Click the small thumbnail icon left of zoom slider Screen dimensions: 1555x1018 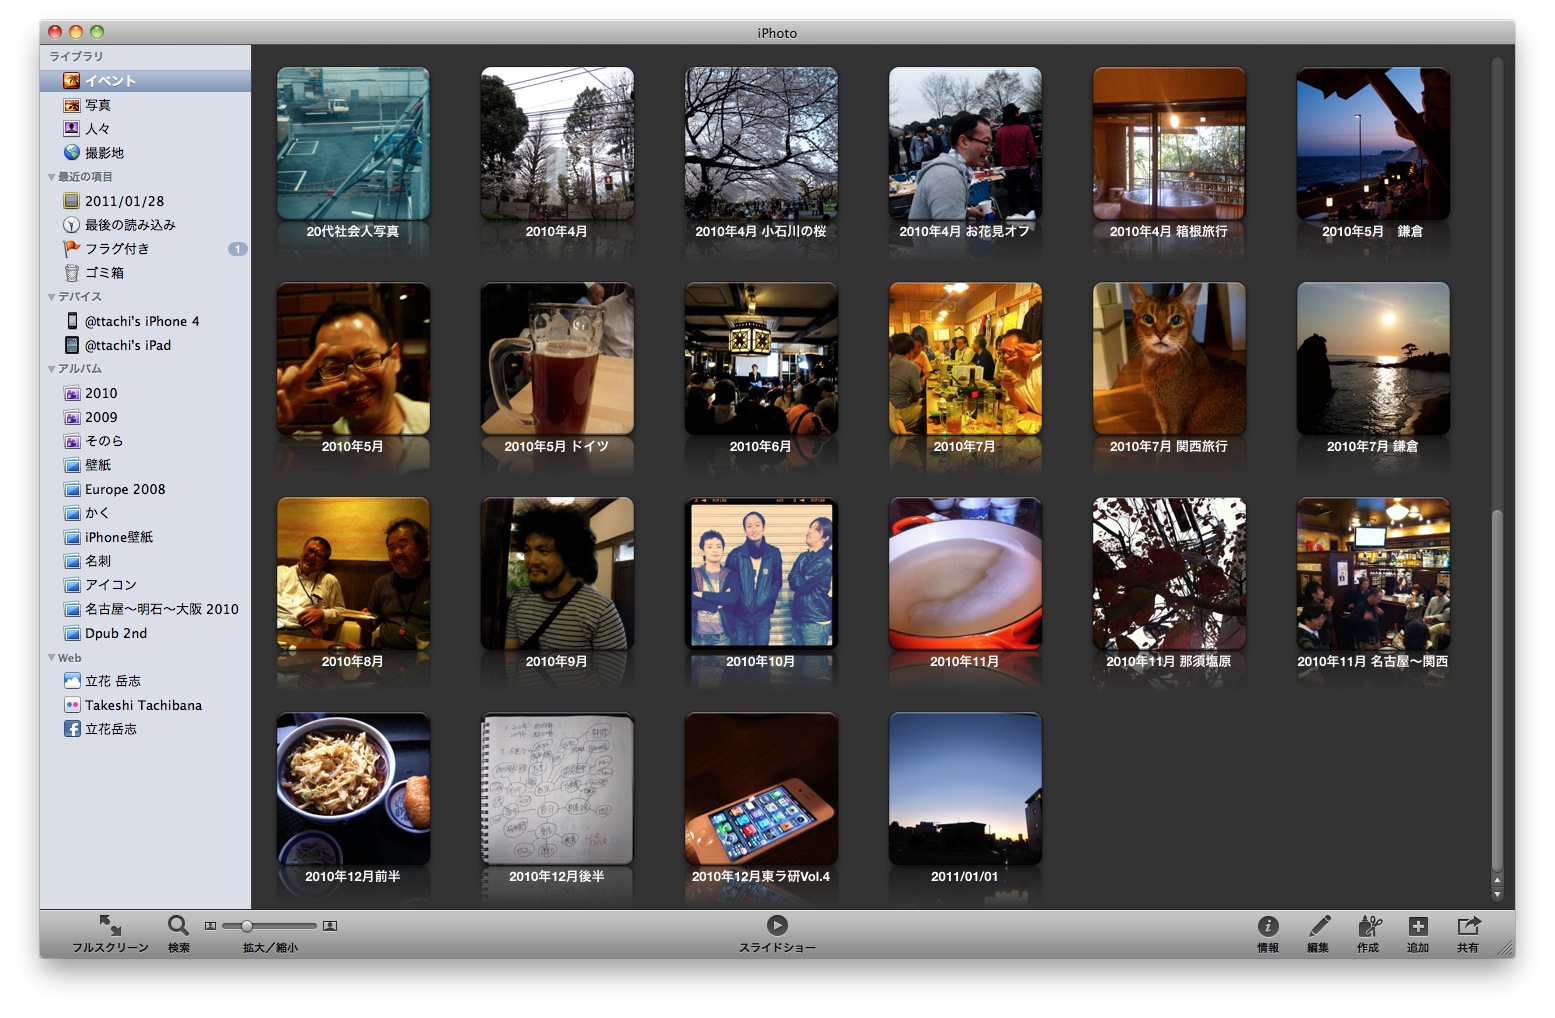coord(210,926)
